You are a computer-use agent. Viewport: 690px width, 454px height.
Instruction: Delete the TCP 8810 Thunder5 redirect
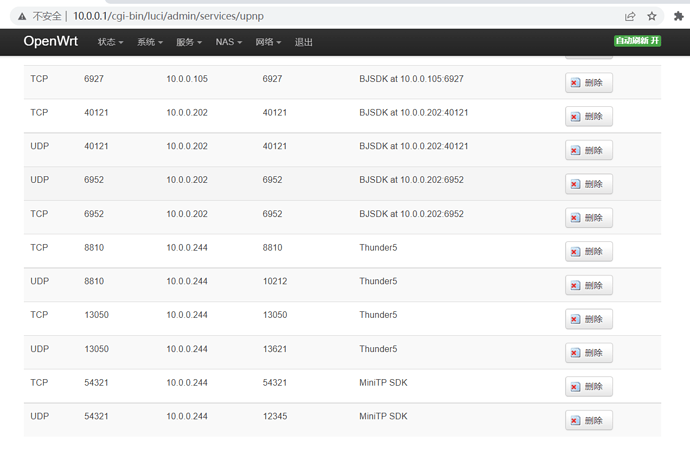(x=588, y=252)
